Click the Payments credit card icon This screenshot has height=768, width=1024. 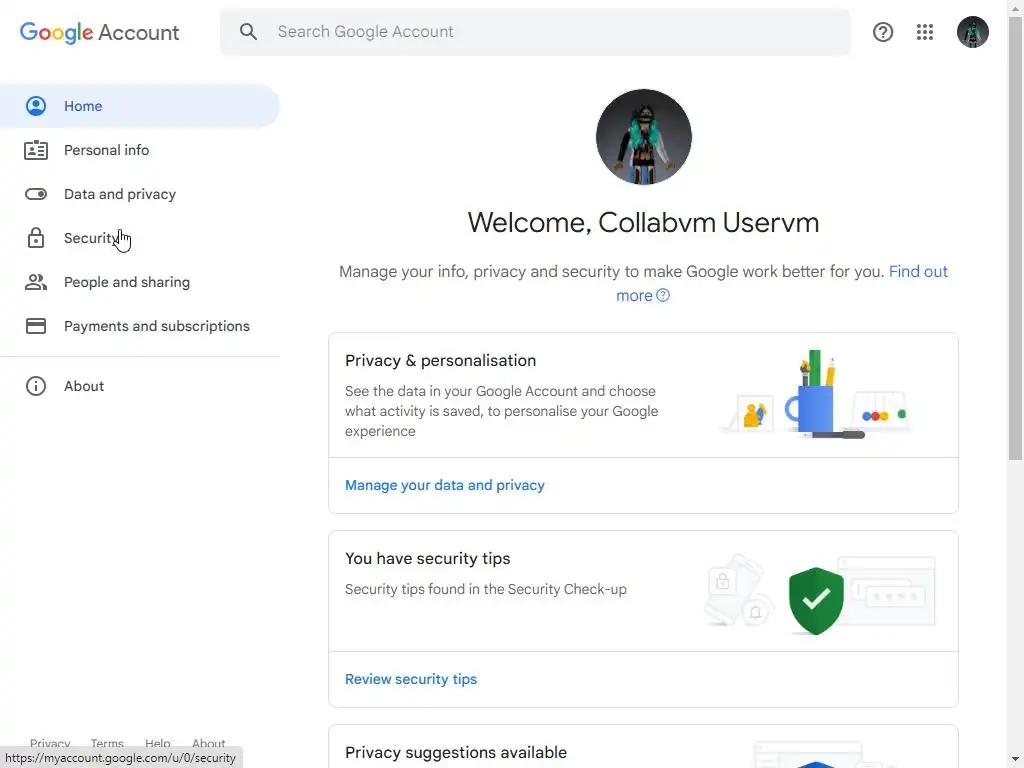click(x=36, y=326)
